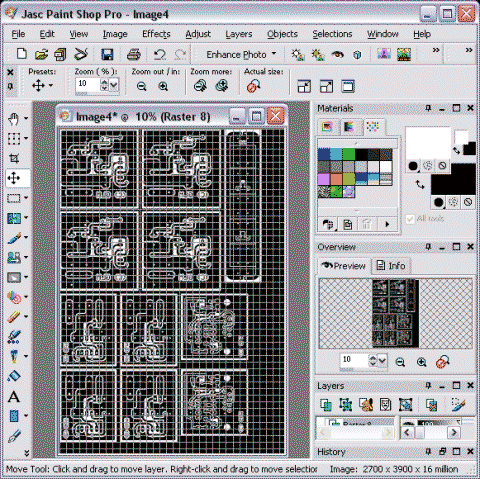The width and height of the screenshot is (480, 479).
Task: Toggle background transparent button in Materials
Action: pos(468,202)
